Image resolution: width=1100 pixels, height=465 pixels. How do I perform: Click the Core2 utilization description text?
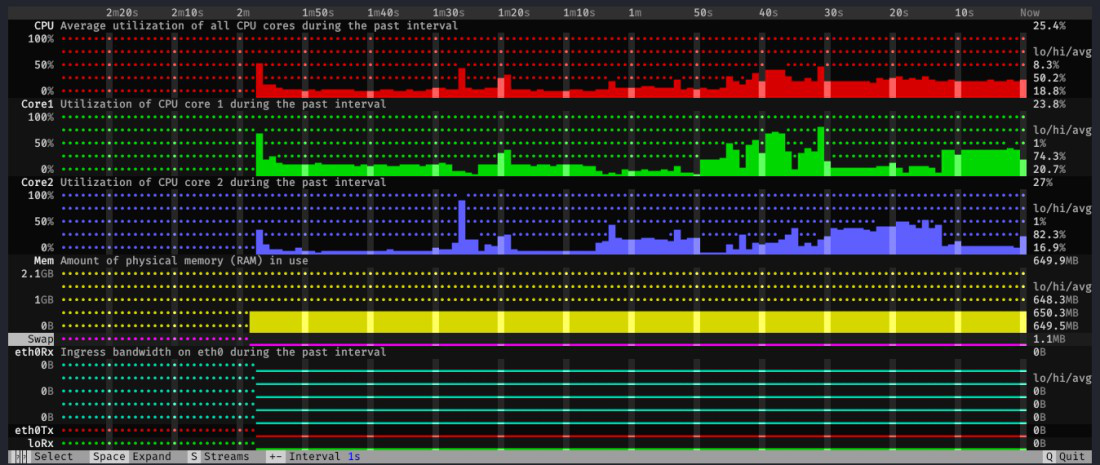click(x=223, y=182)
